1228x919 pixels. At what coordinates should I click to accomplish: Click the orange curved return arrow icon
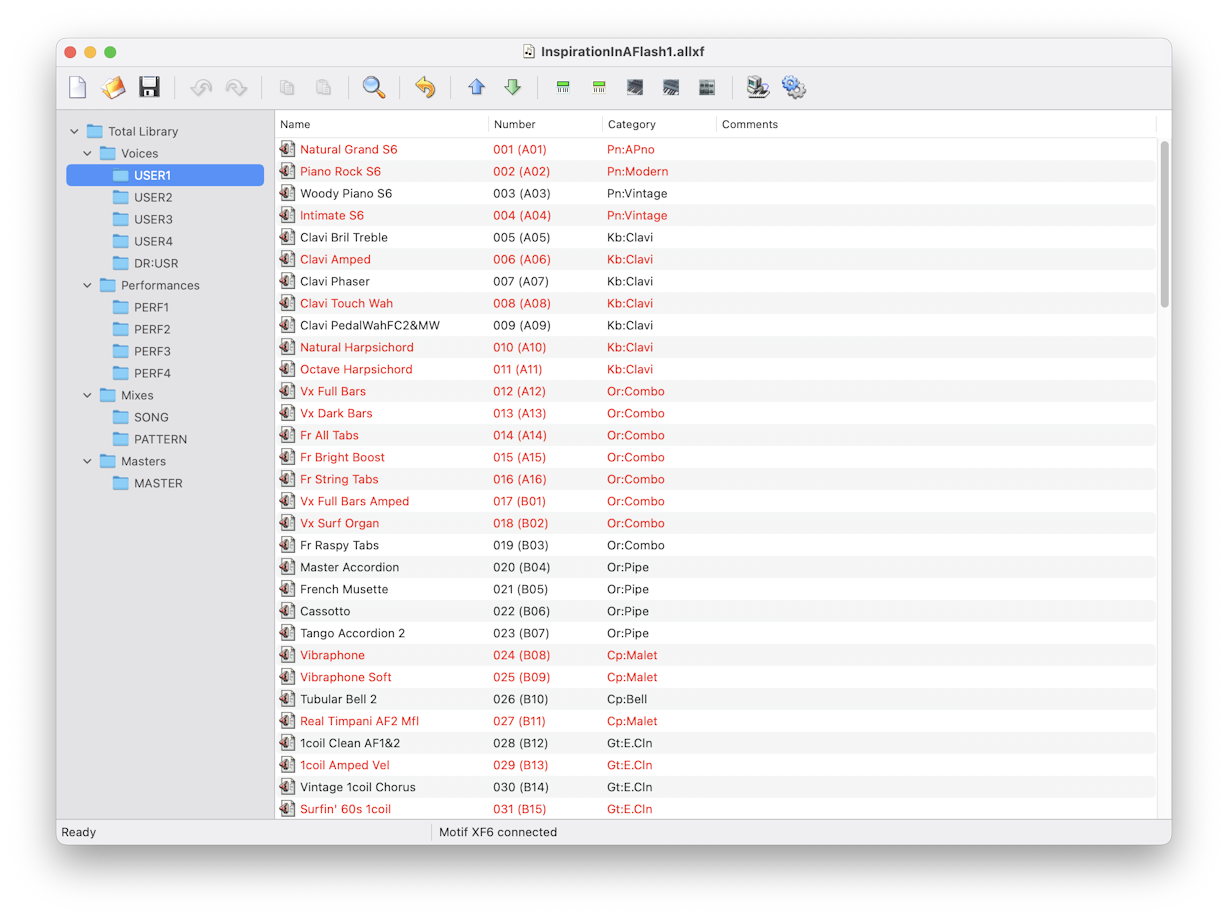click(425, 88)
